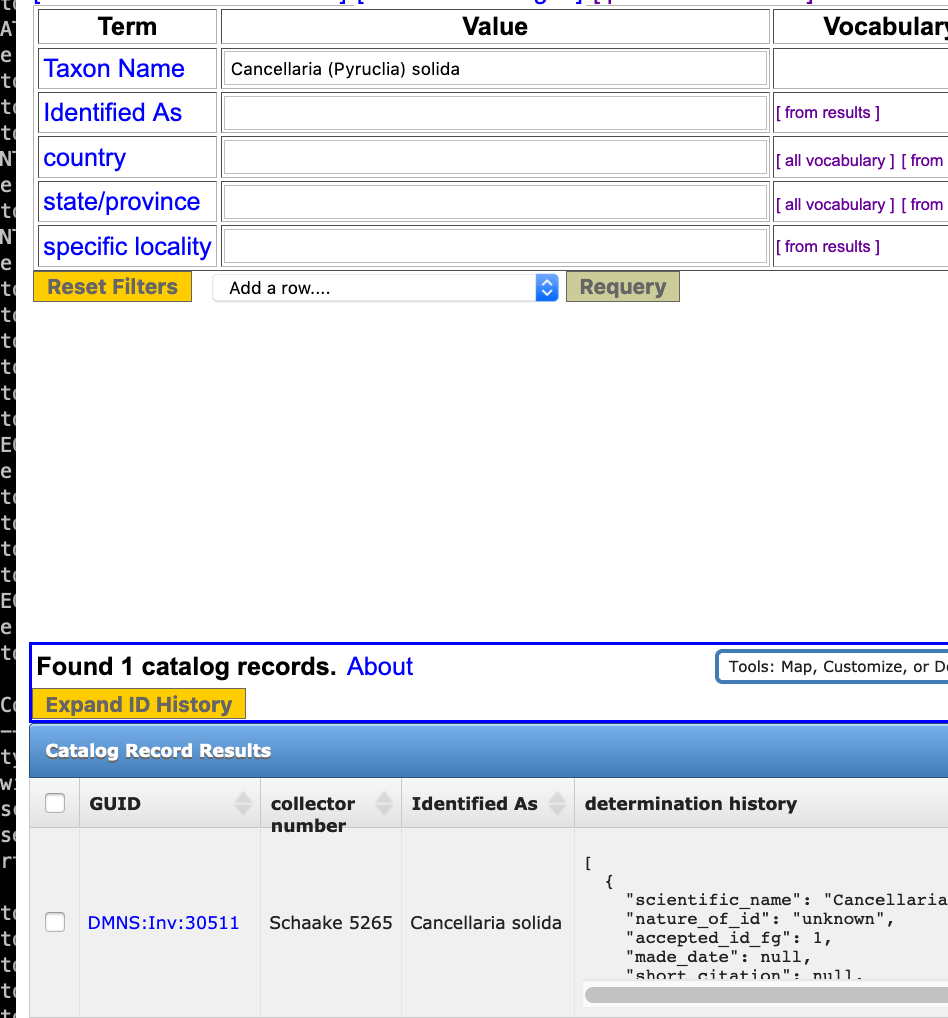Click the 'Found 1 catalog records.' text
Viewport: 948px width, 1018px height.
click(186, 666)
